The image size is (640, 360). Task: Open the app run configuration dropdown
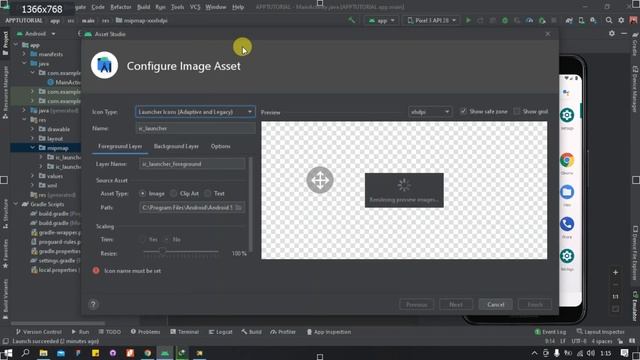381,20
